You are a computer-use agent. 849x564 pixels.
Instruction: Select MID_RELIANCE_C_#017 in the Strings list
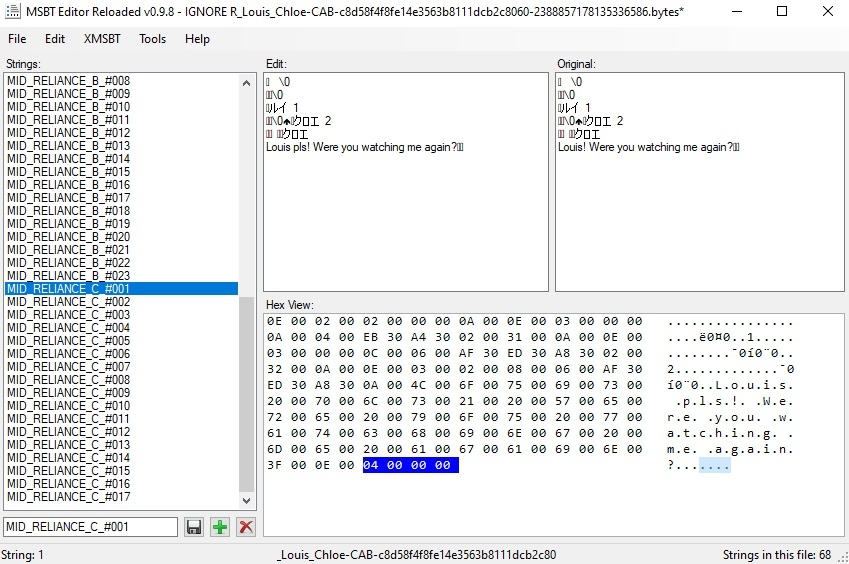(68, 497)
